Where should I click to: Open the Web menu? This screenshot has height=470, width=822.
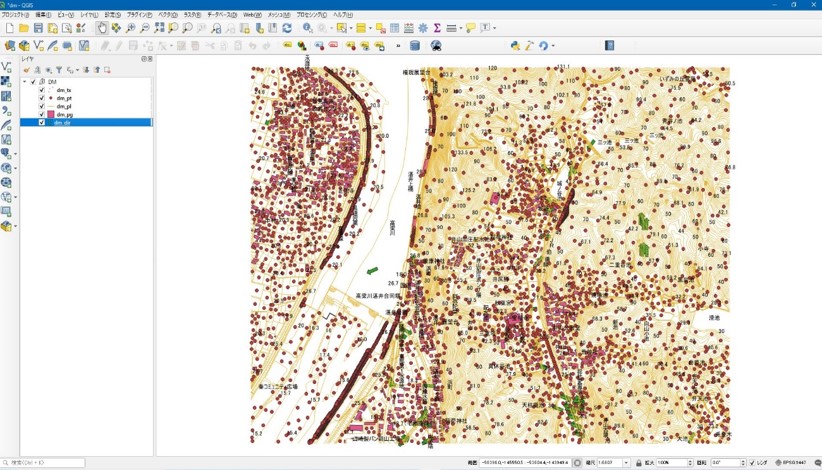click(x=250, y=15)
